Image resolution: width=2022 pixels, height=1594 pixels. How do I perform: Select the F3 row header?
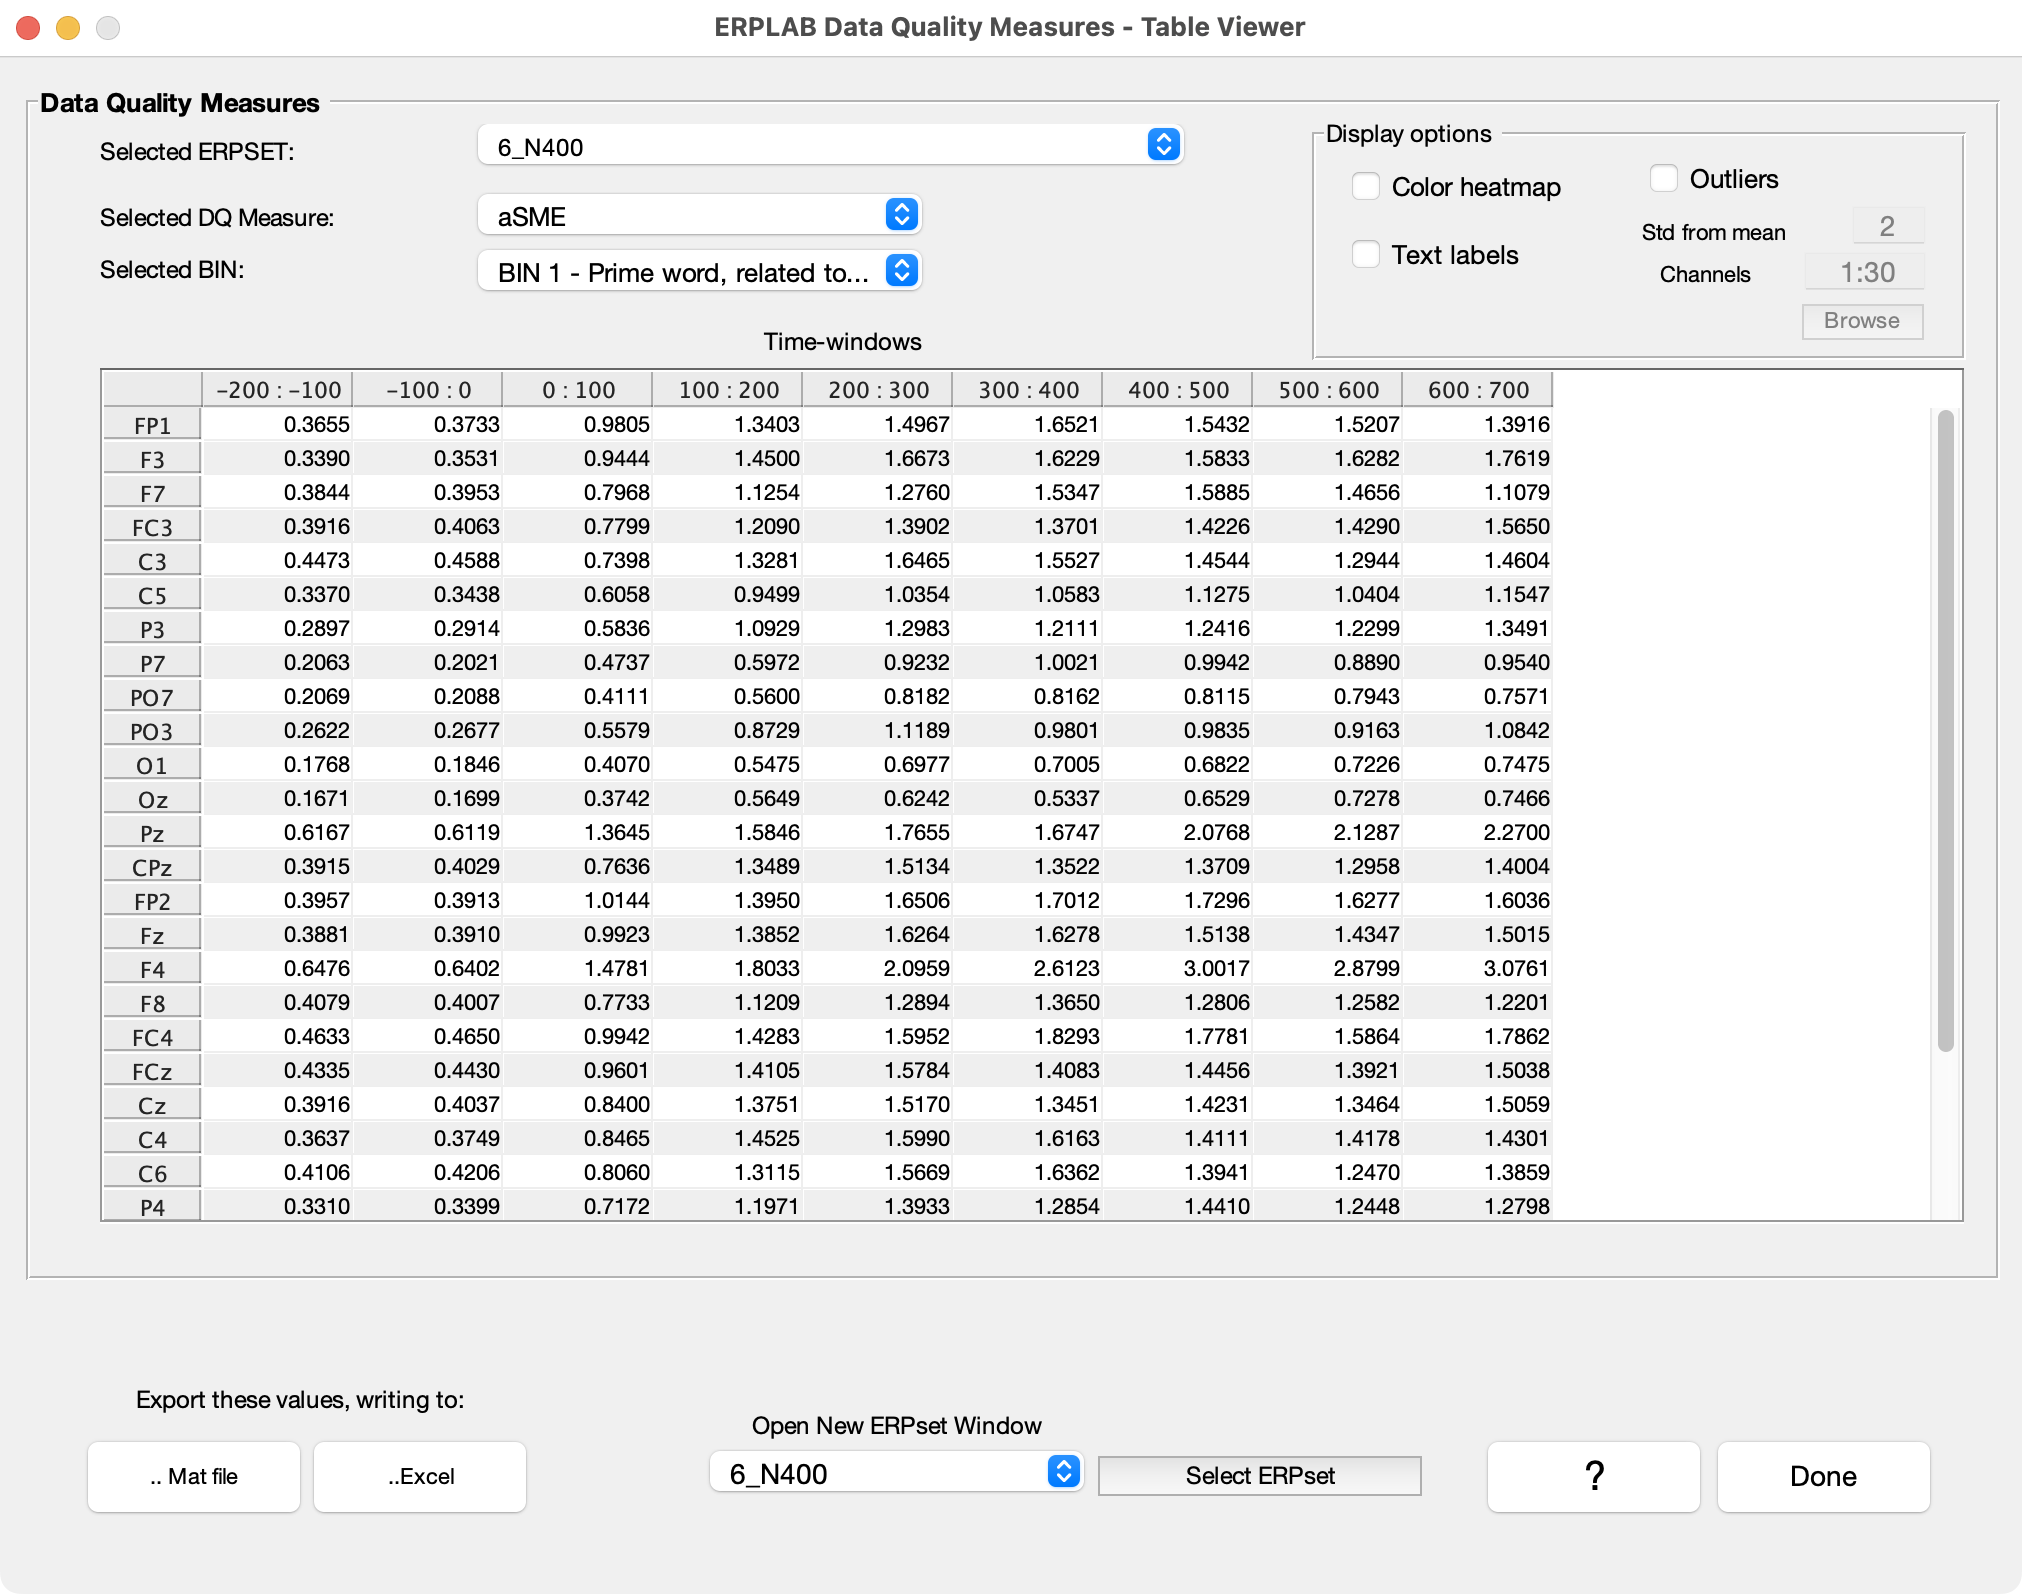click(152, 459)
